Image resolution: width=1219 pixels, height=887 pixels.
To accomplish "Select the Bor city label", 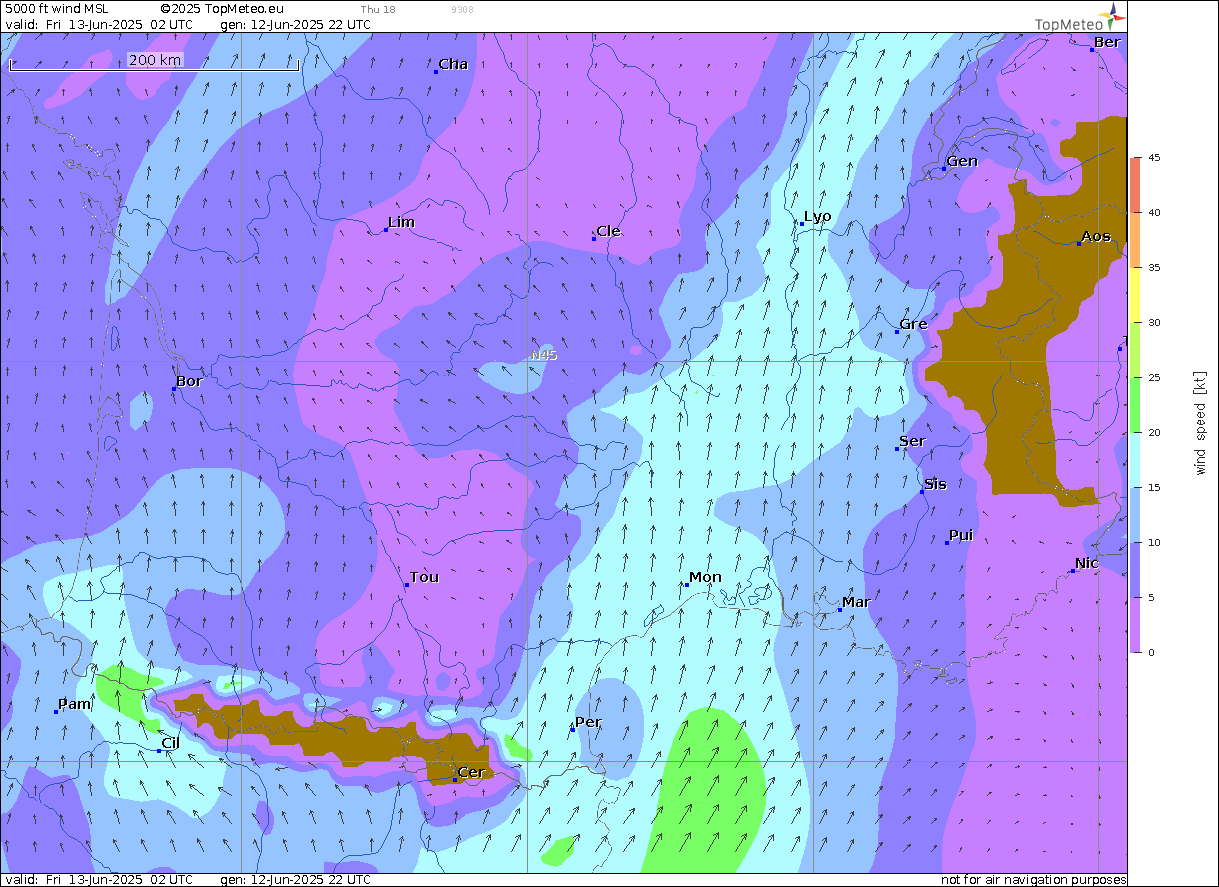I will tap(189, 381).
